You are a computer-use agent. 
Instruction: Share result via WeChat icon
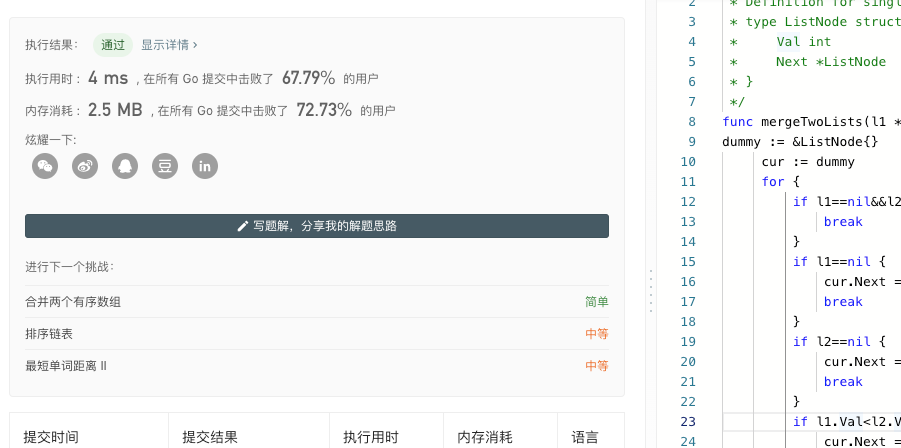point(45,167)
